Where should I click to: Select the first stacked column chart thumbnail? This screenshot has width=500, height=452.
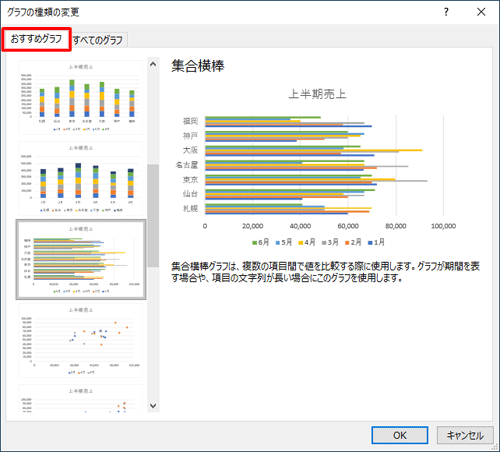point(81,97)
